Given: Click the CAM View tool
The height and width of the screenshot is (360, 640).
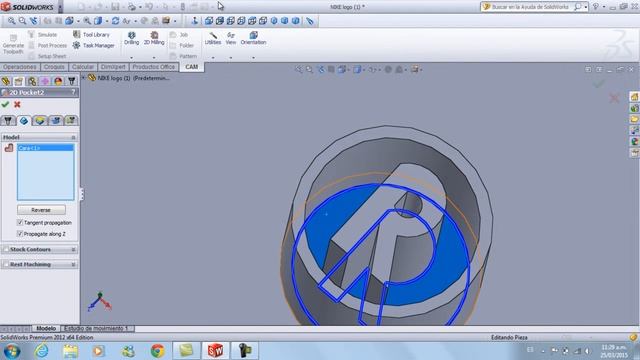Looking at the screenshot, I should [231, 38].
